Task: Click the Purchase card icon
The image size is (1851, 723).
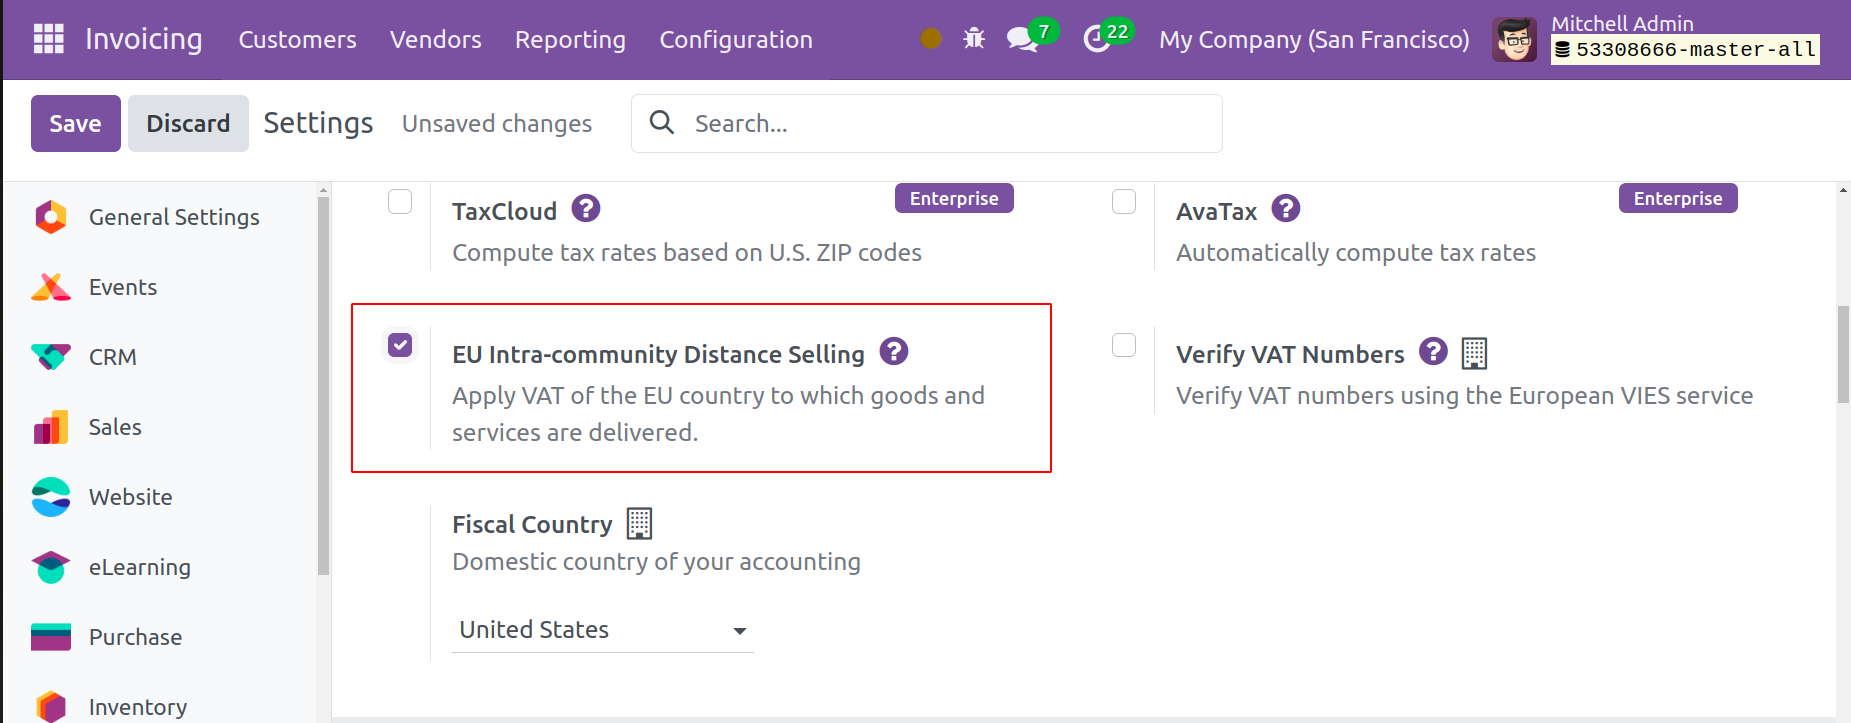Action: [x=51, y=637]
